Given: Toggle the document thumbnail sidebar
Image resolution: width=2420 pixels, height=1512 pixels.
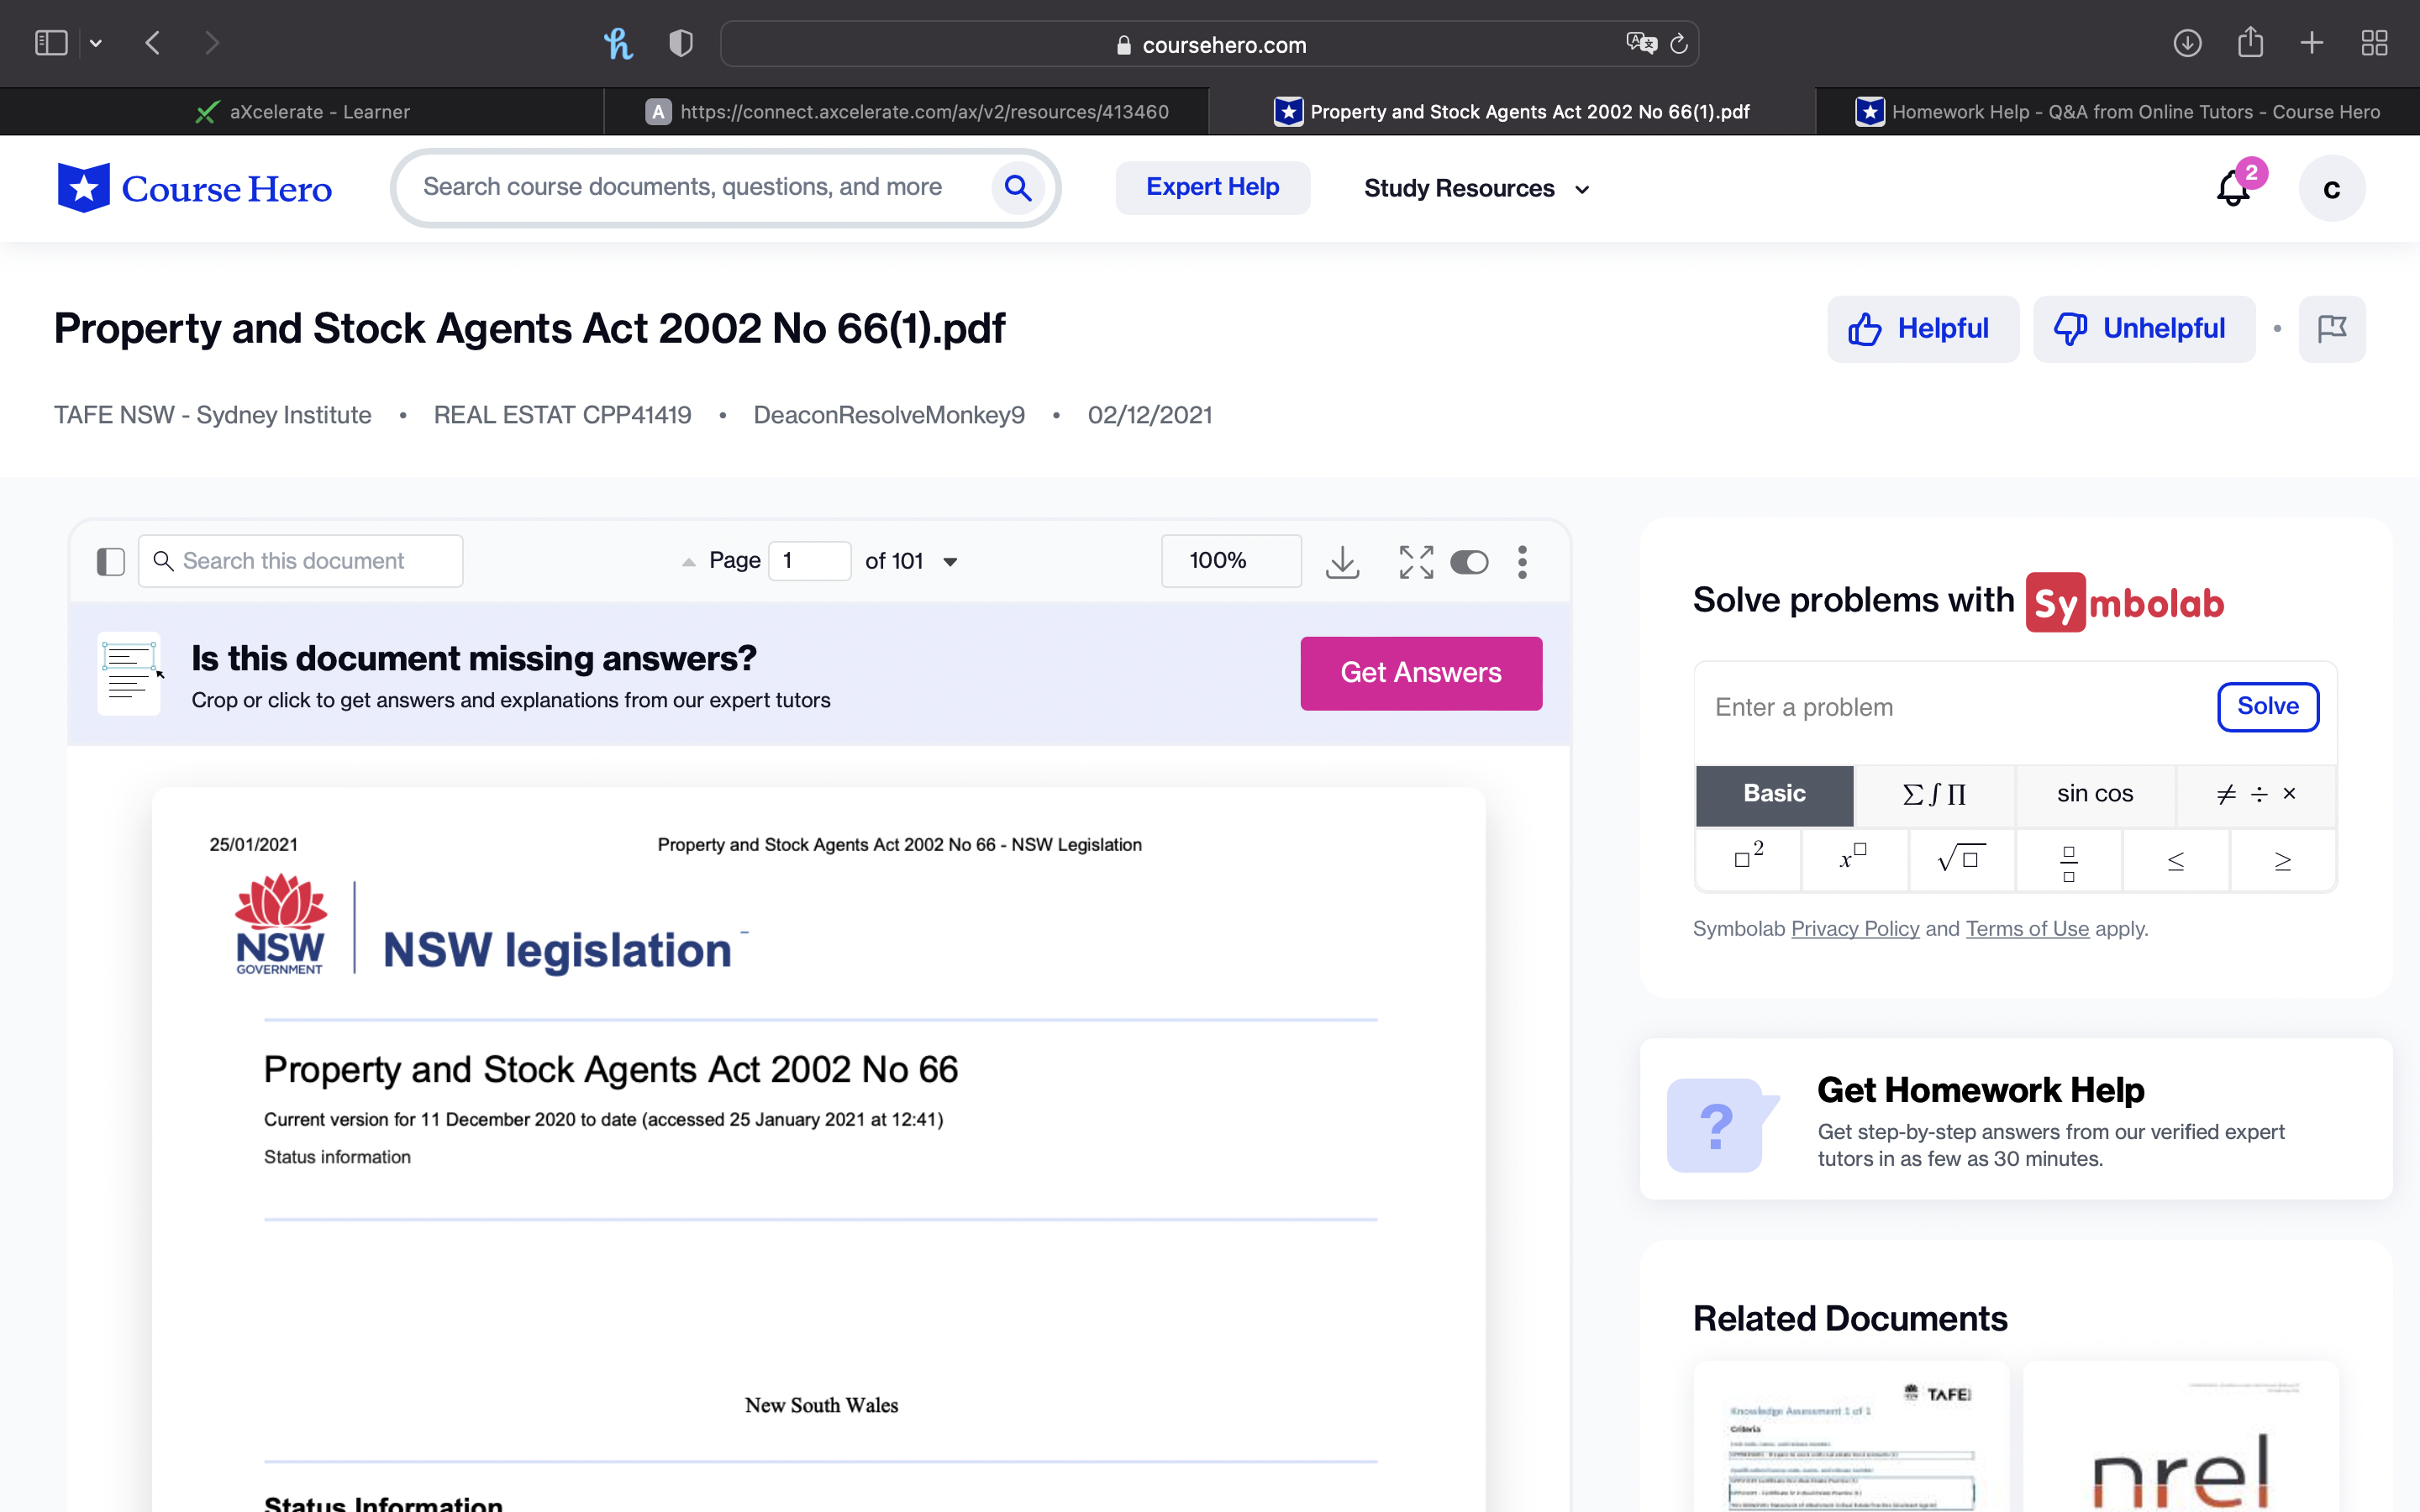Looking at the screenshot, I should point(110,562).
